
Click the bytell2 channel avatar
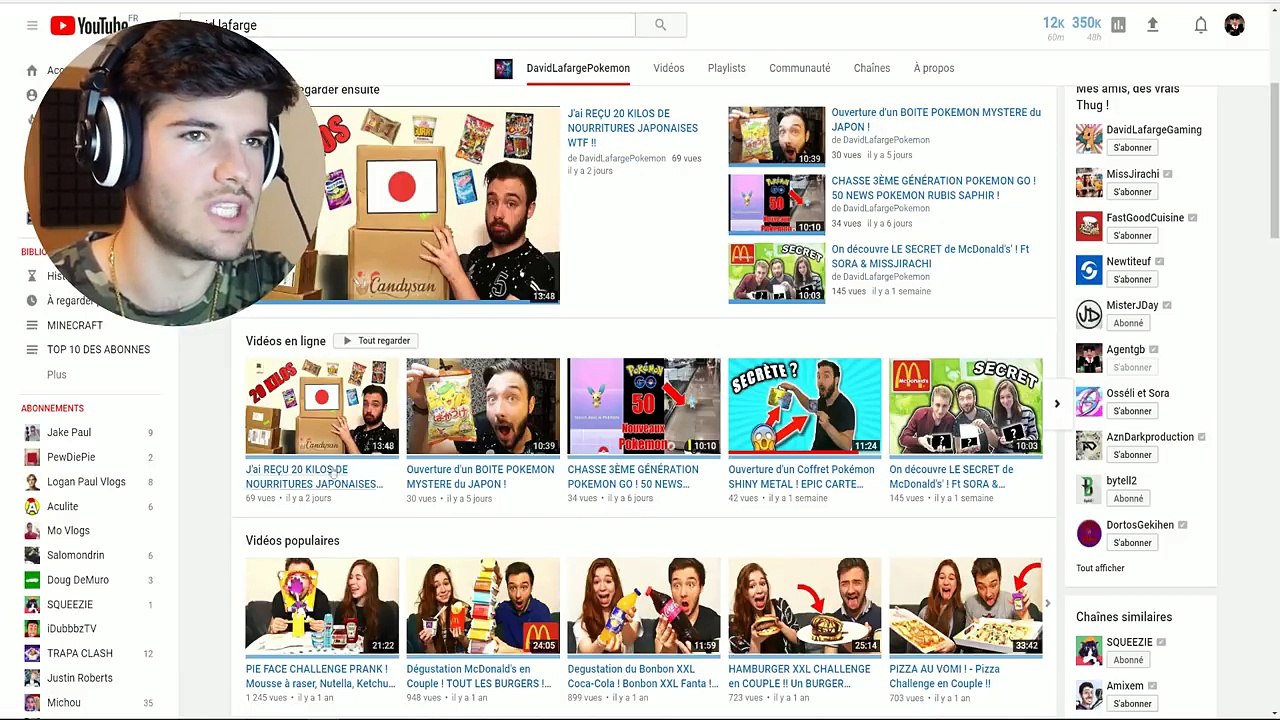click(1089, 489)
